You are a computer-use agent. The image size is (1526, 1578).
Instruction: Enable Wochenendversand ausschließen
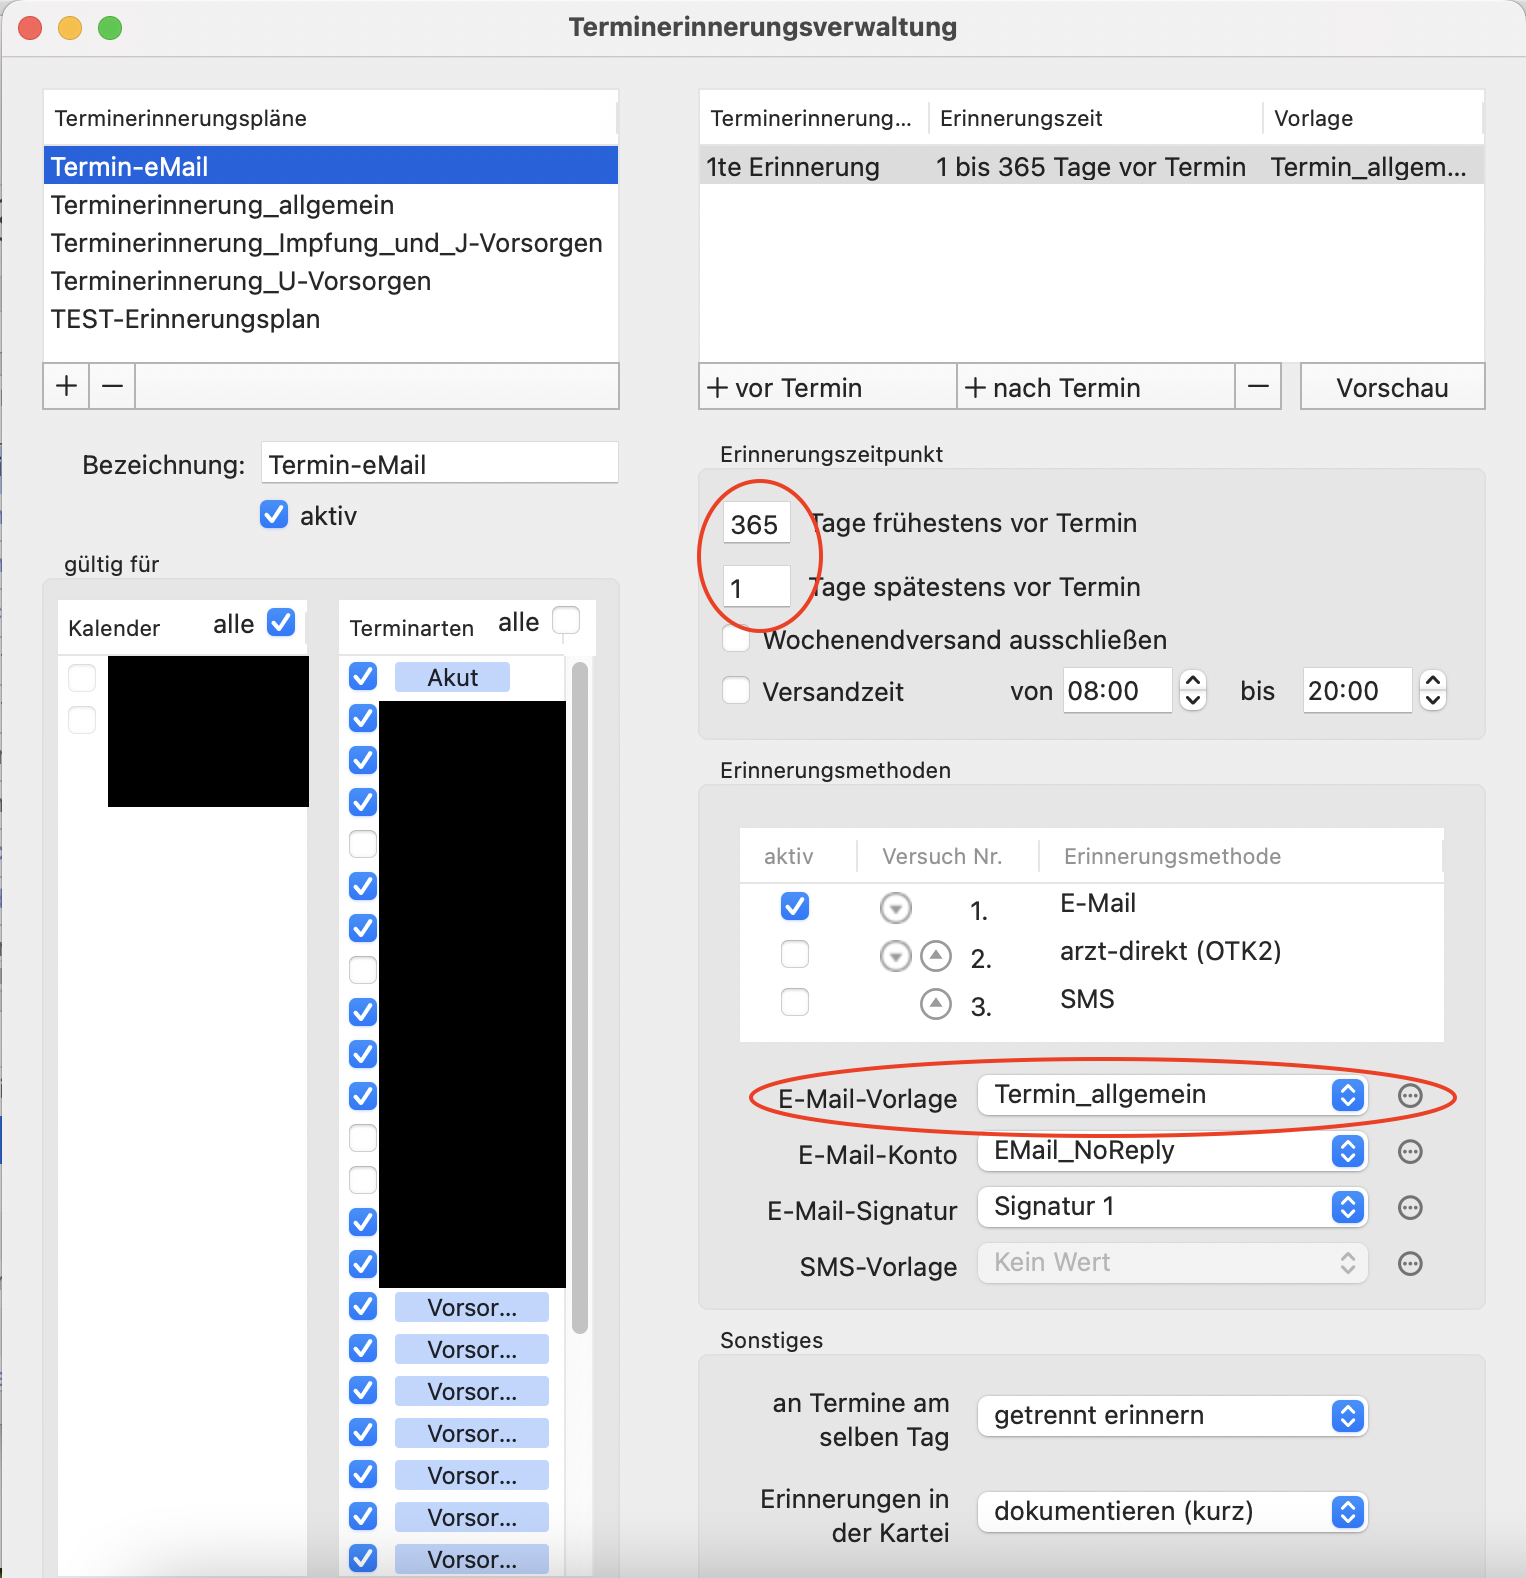(737, 638)
